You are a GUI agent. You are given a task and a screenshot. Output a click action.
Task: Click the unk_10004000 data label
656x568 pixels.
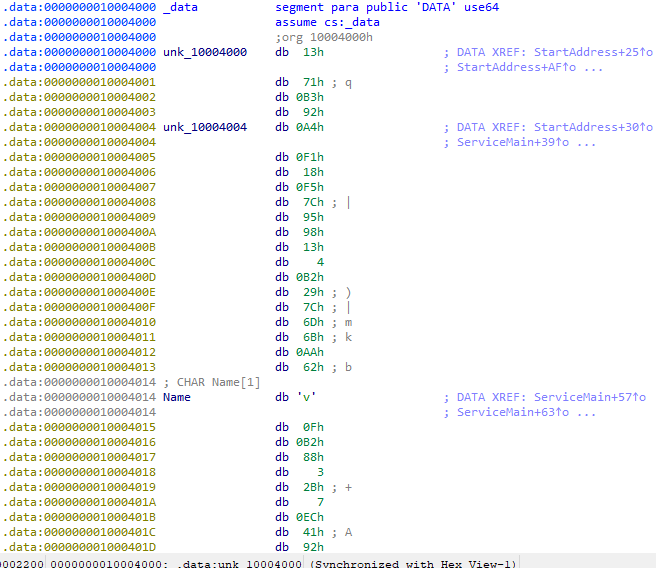205,52
